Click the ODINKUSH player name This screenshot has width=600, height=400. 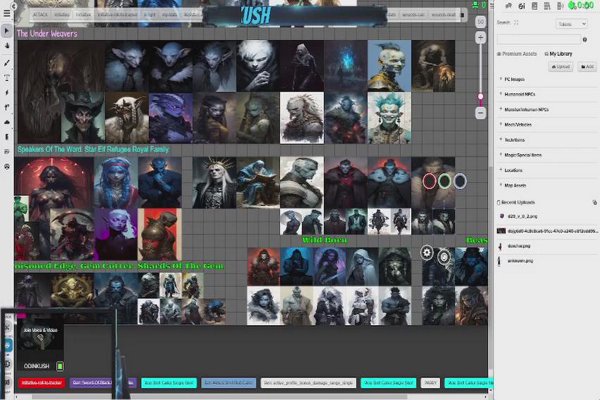37,366
